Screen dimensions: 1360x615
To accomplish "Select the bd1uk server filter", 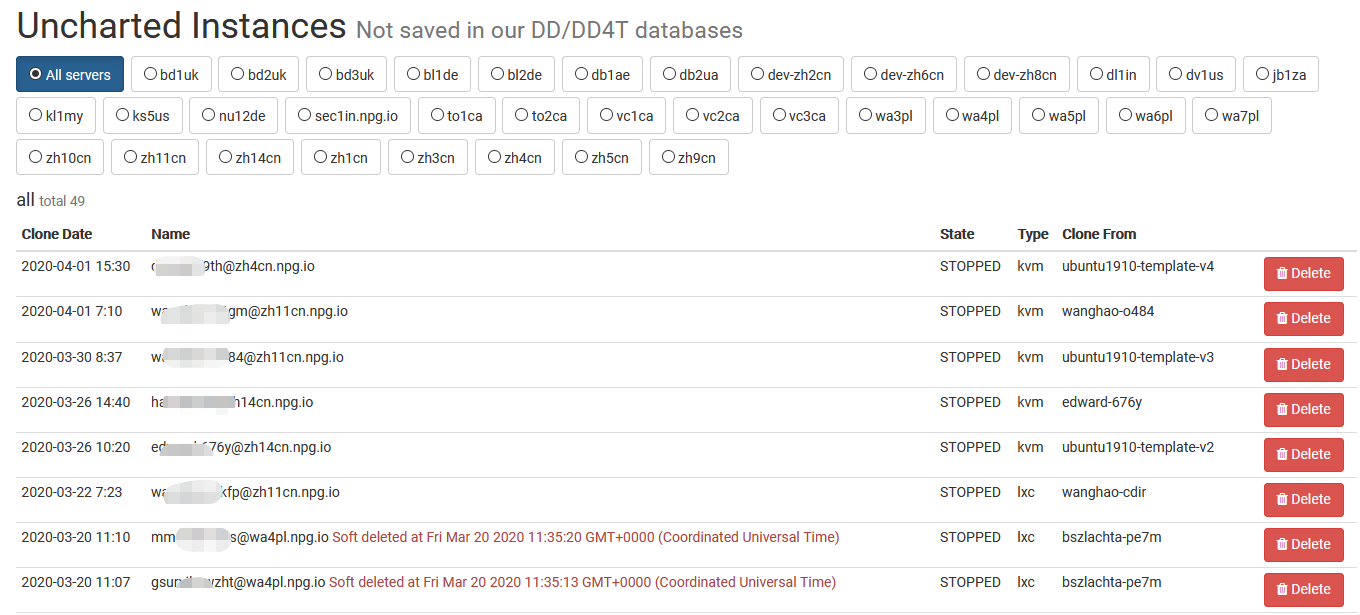I will point(171,75).
